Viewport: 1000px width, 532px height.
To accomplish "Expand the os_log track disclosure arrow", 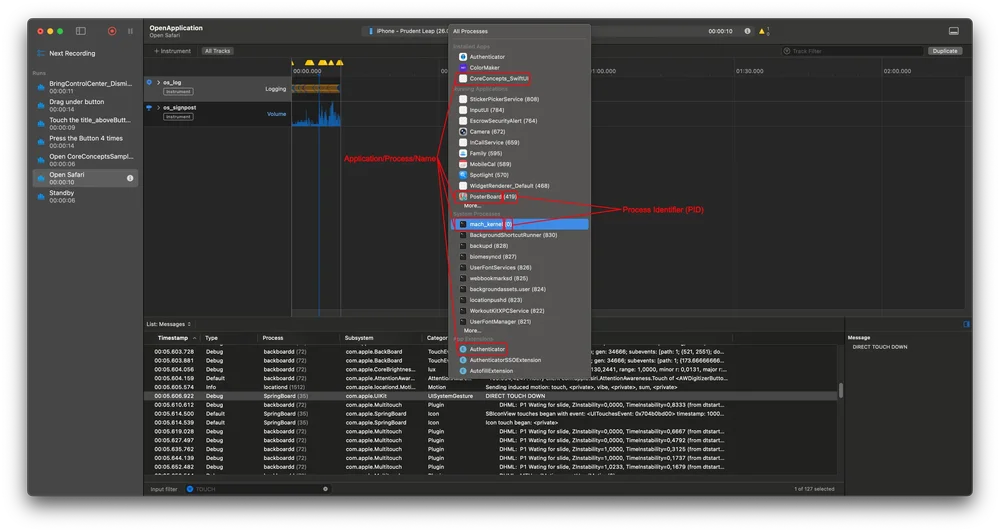I will pos(158,82).
